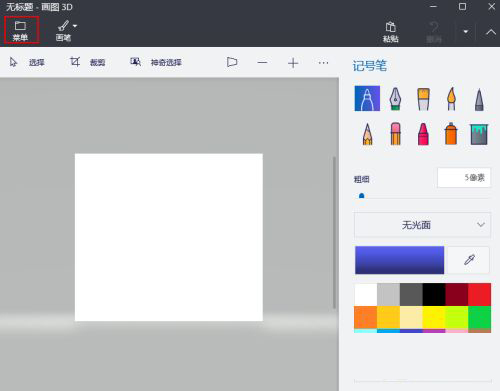Viewport: 500px width, 391px height.
Task: Open the 菜单 menu button
Action: coord(20,31)
